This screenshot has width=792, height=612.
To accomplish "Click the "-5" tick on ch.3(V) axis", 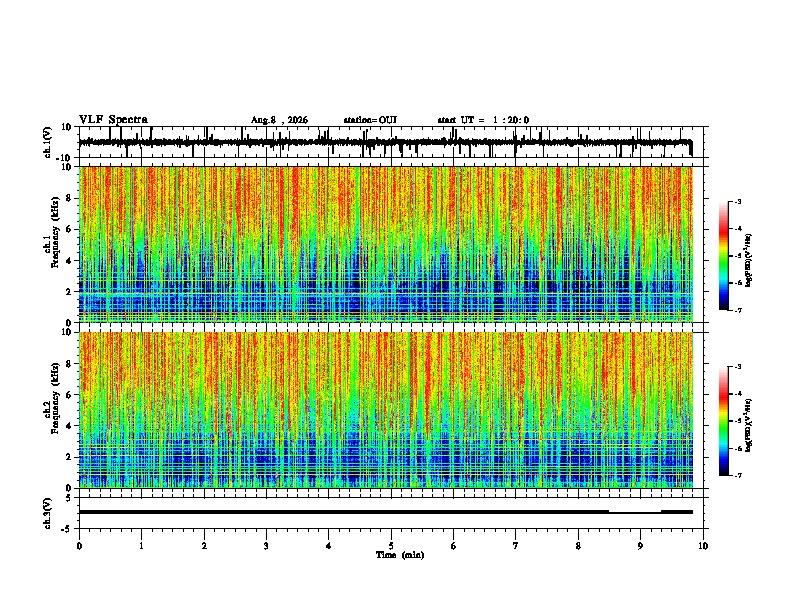I will tap(67, 529).
